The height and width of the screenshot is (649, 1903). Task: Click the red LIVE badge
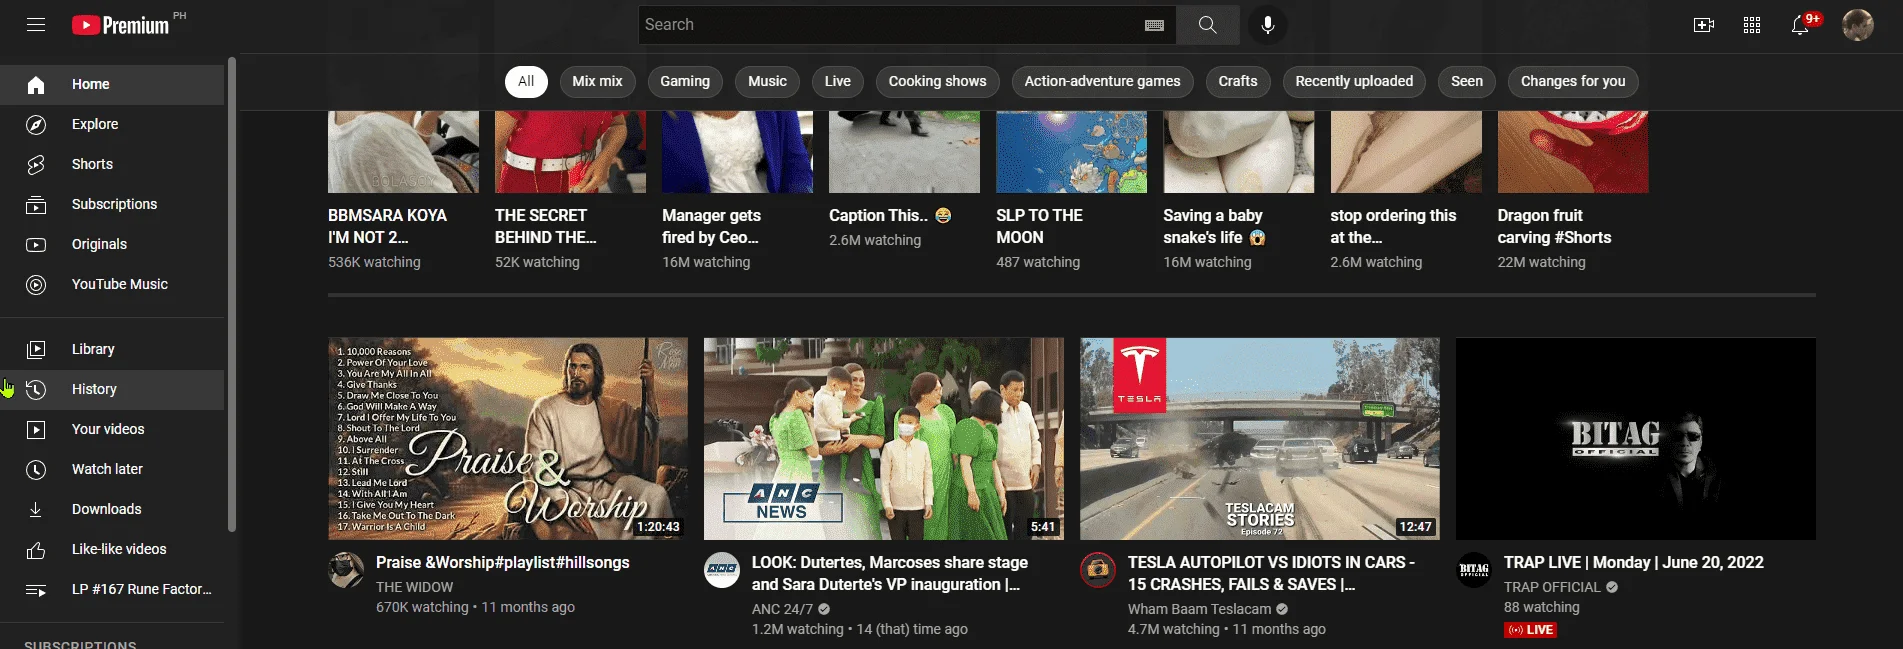tap(1530, 630)
